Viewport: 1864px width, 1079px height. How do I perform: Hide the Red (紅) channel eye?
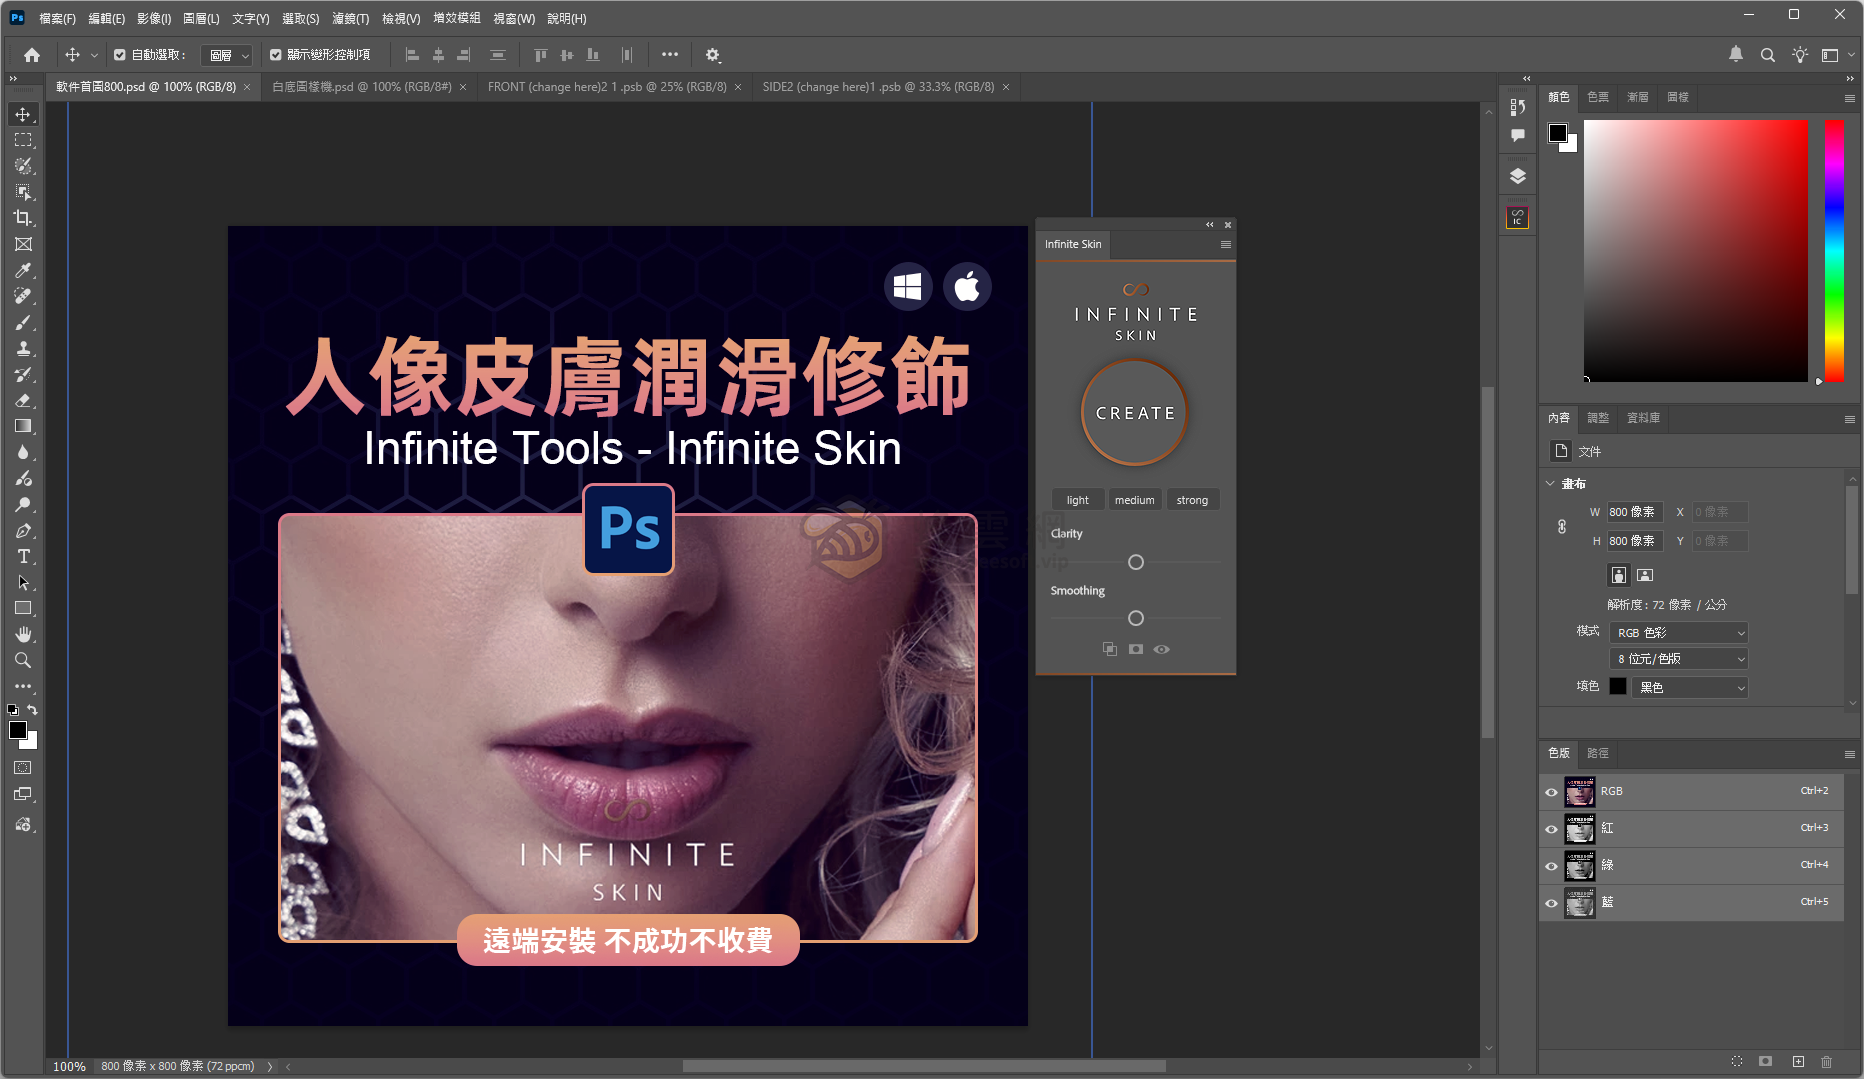tap(1551, 829)
